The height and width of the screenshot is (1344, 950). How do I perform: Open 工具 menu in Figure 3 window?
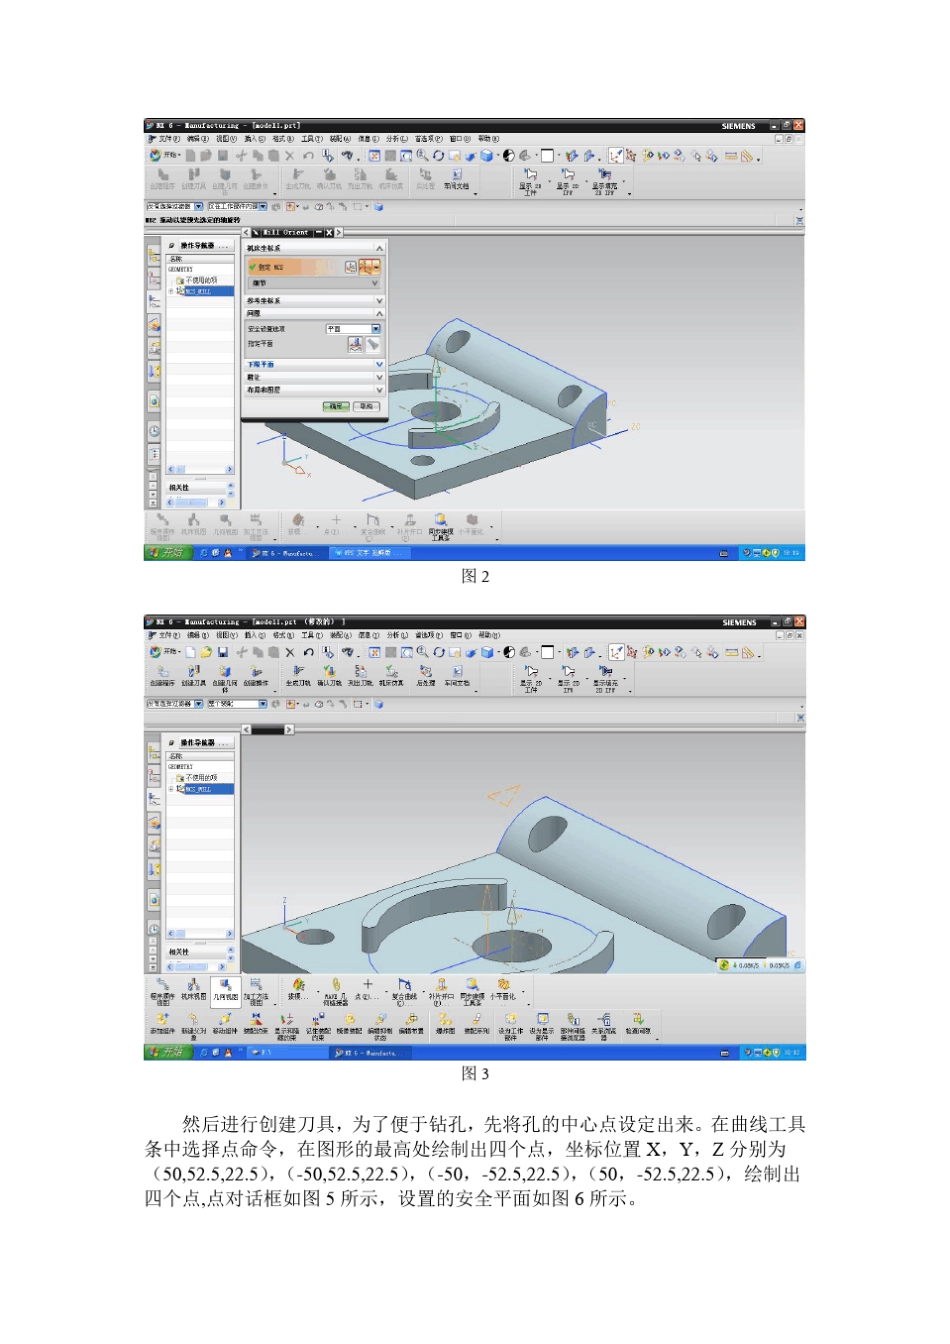click(313, 635)
